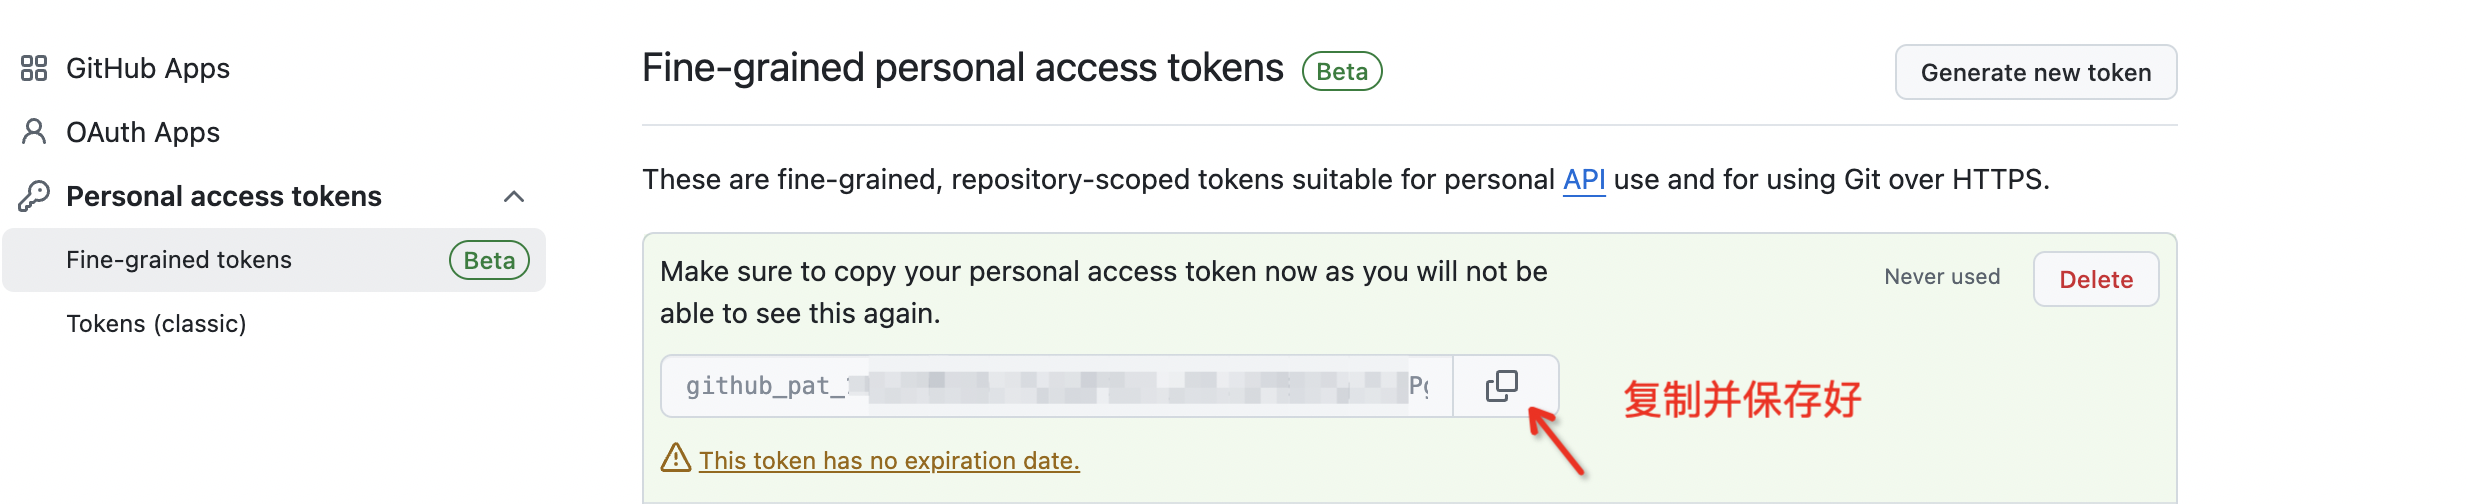The width and height of the screenshot is (2466, 504).
Task: Open the 'This token has no expiration date' link
Action: (889, 460)
